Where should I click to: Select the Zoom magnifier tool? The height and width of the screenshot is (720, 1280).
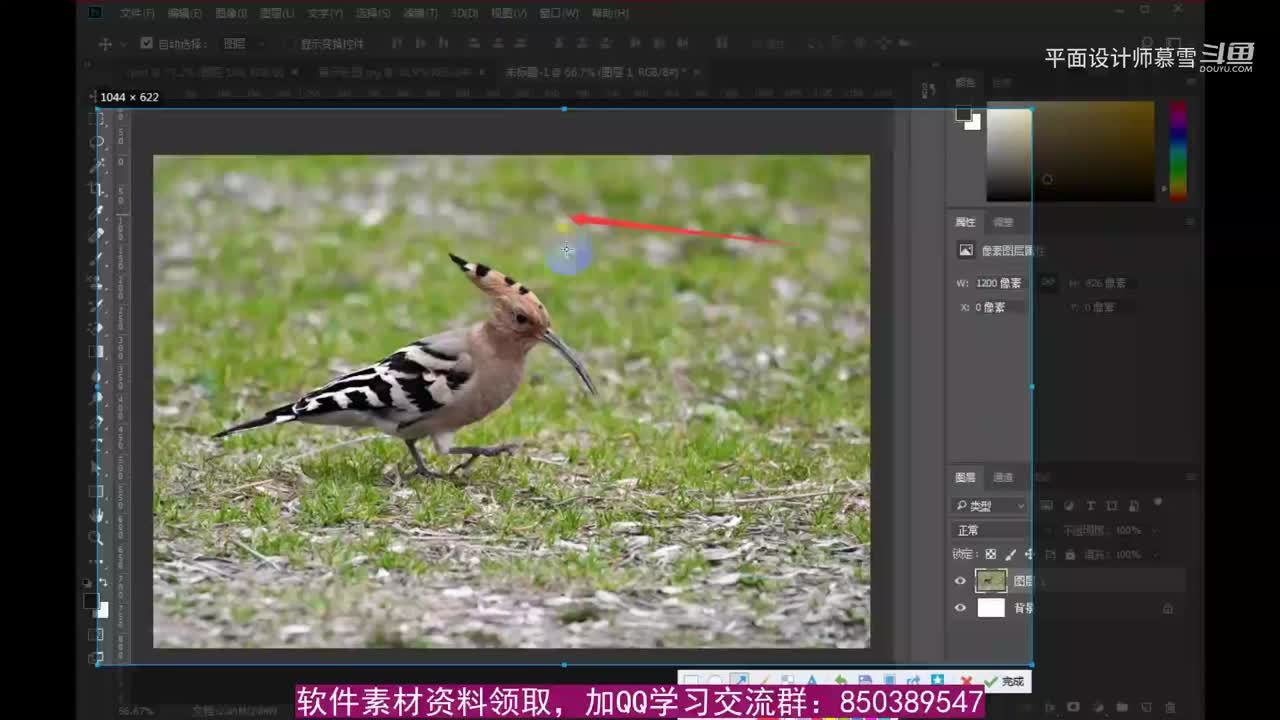tap(97, 538)
